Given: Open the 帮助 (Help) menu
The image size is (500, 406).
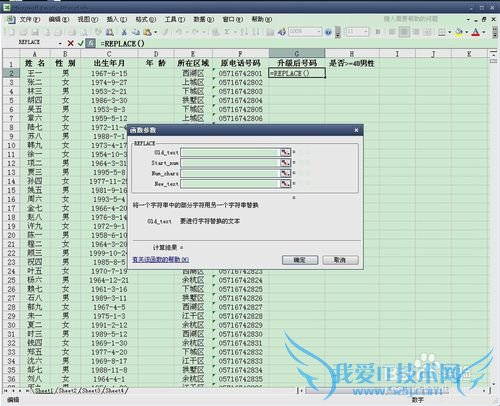Looking at the screenshot, I should 262,20.
